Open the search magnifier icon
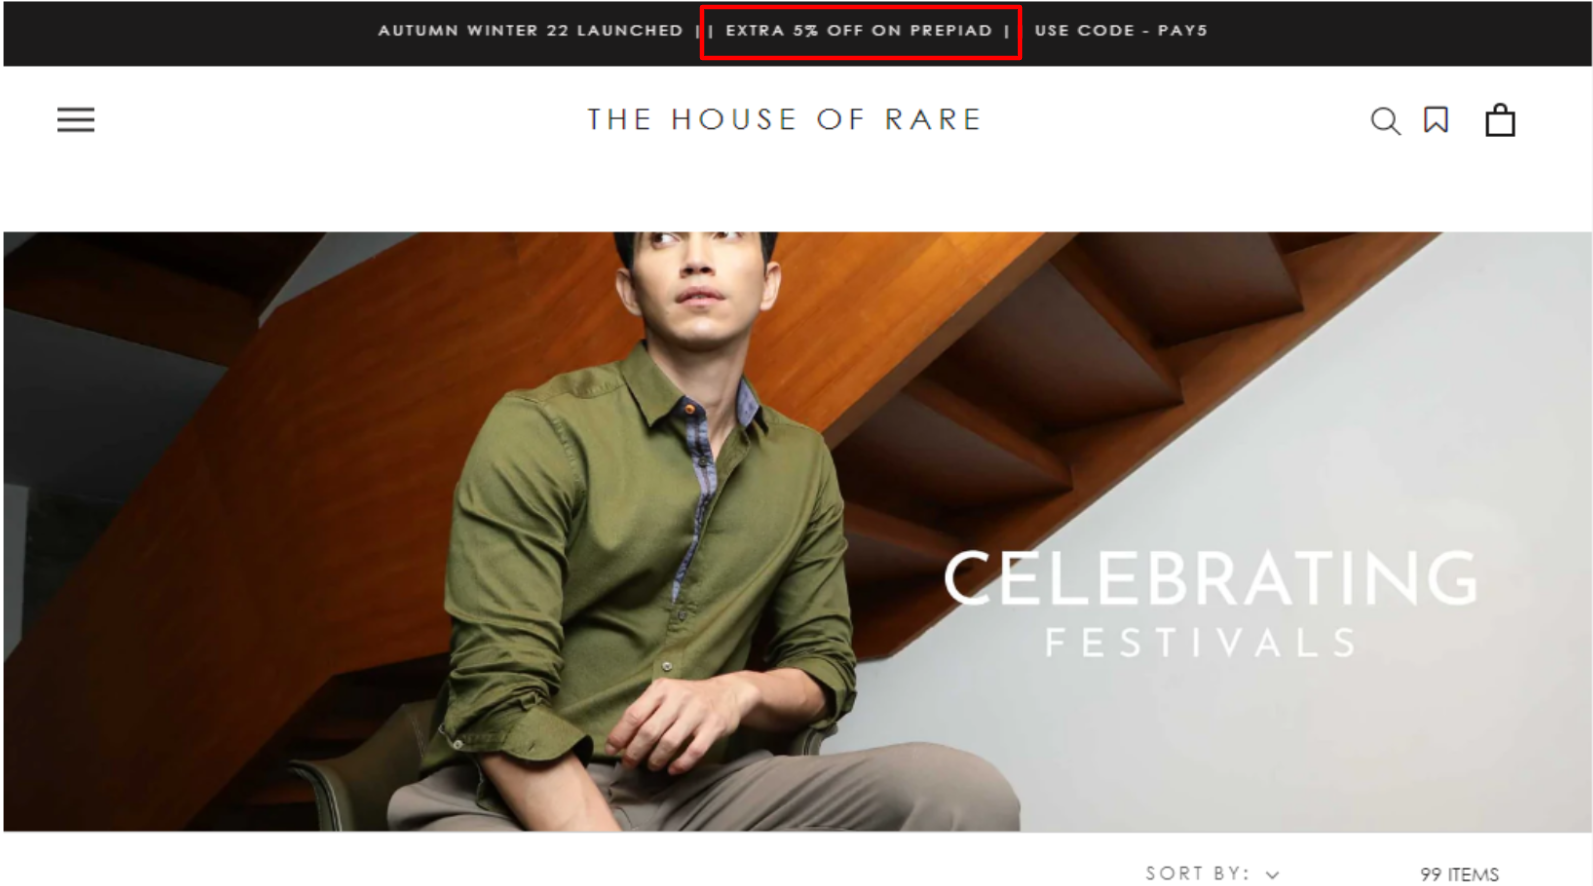The width and height of the screenshot is (1593, 886). (x=1385, y=121)
